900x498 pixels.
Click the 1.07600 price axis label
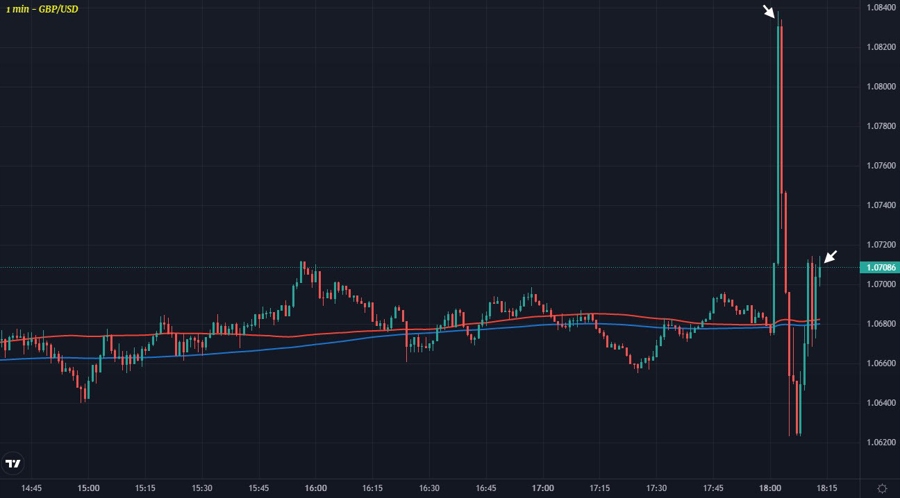[x=880, y=166]
